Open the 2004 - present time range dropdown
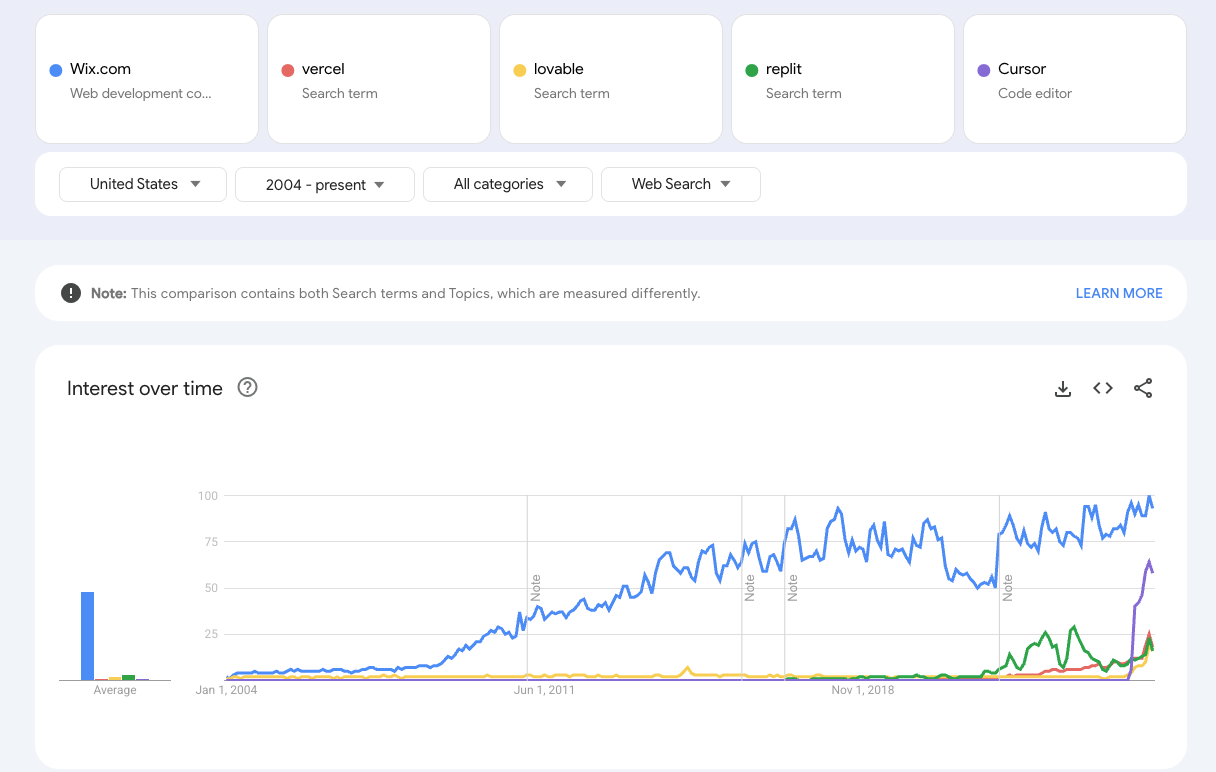 click(325, 184)
